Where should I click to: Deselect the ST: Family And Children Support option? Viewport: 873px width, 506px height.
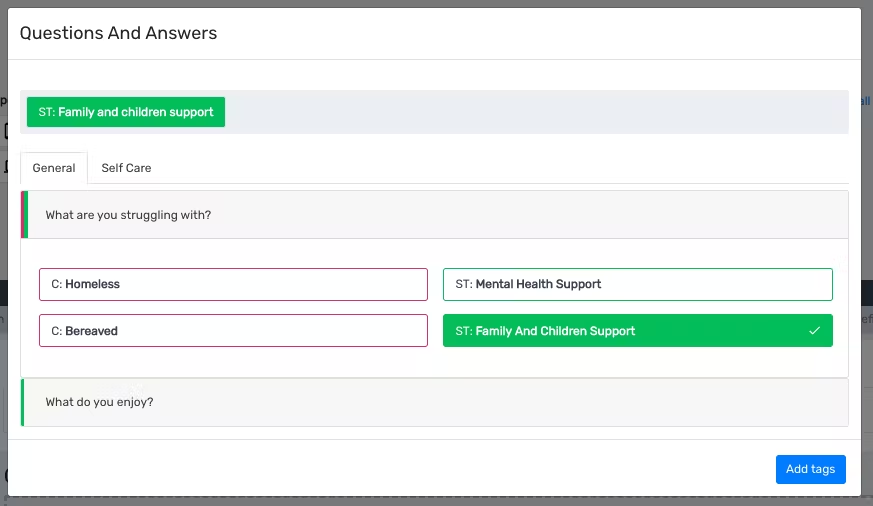[637, 331]
